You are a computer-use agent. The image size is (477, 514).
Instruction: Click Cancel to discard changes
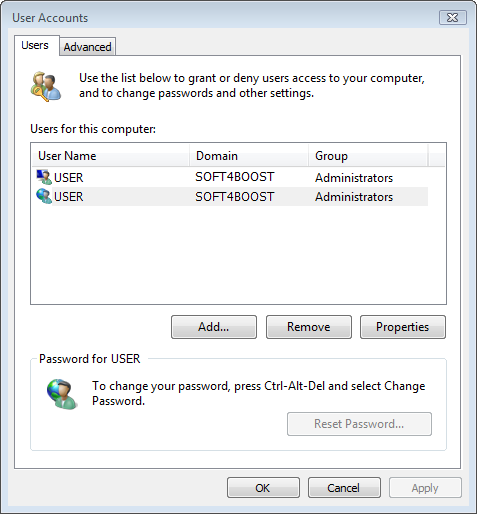pos(344,488)
